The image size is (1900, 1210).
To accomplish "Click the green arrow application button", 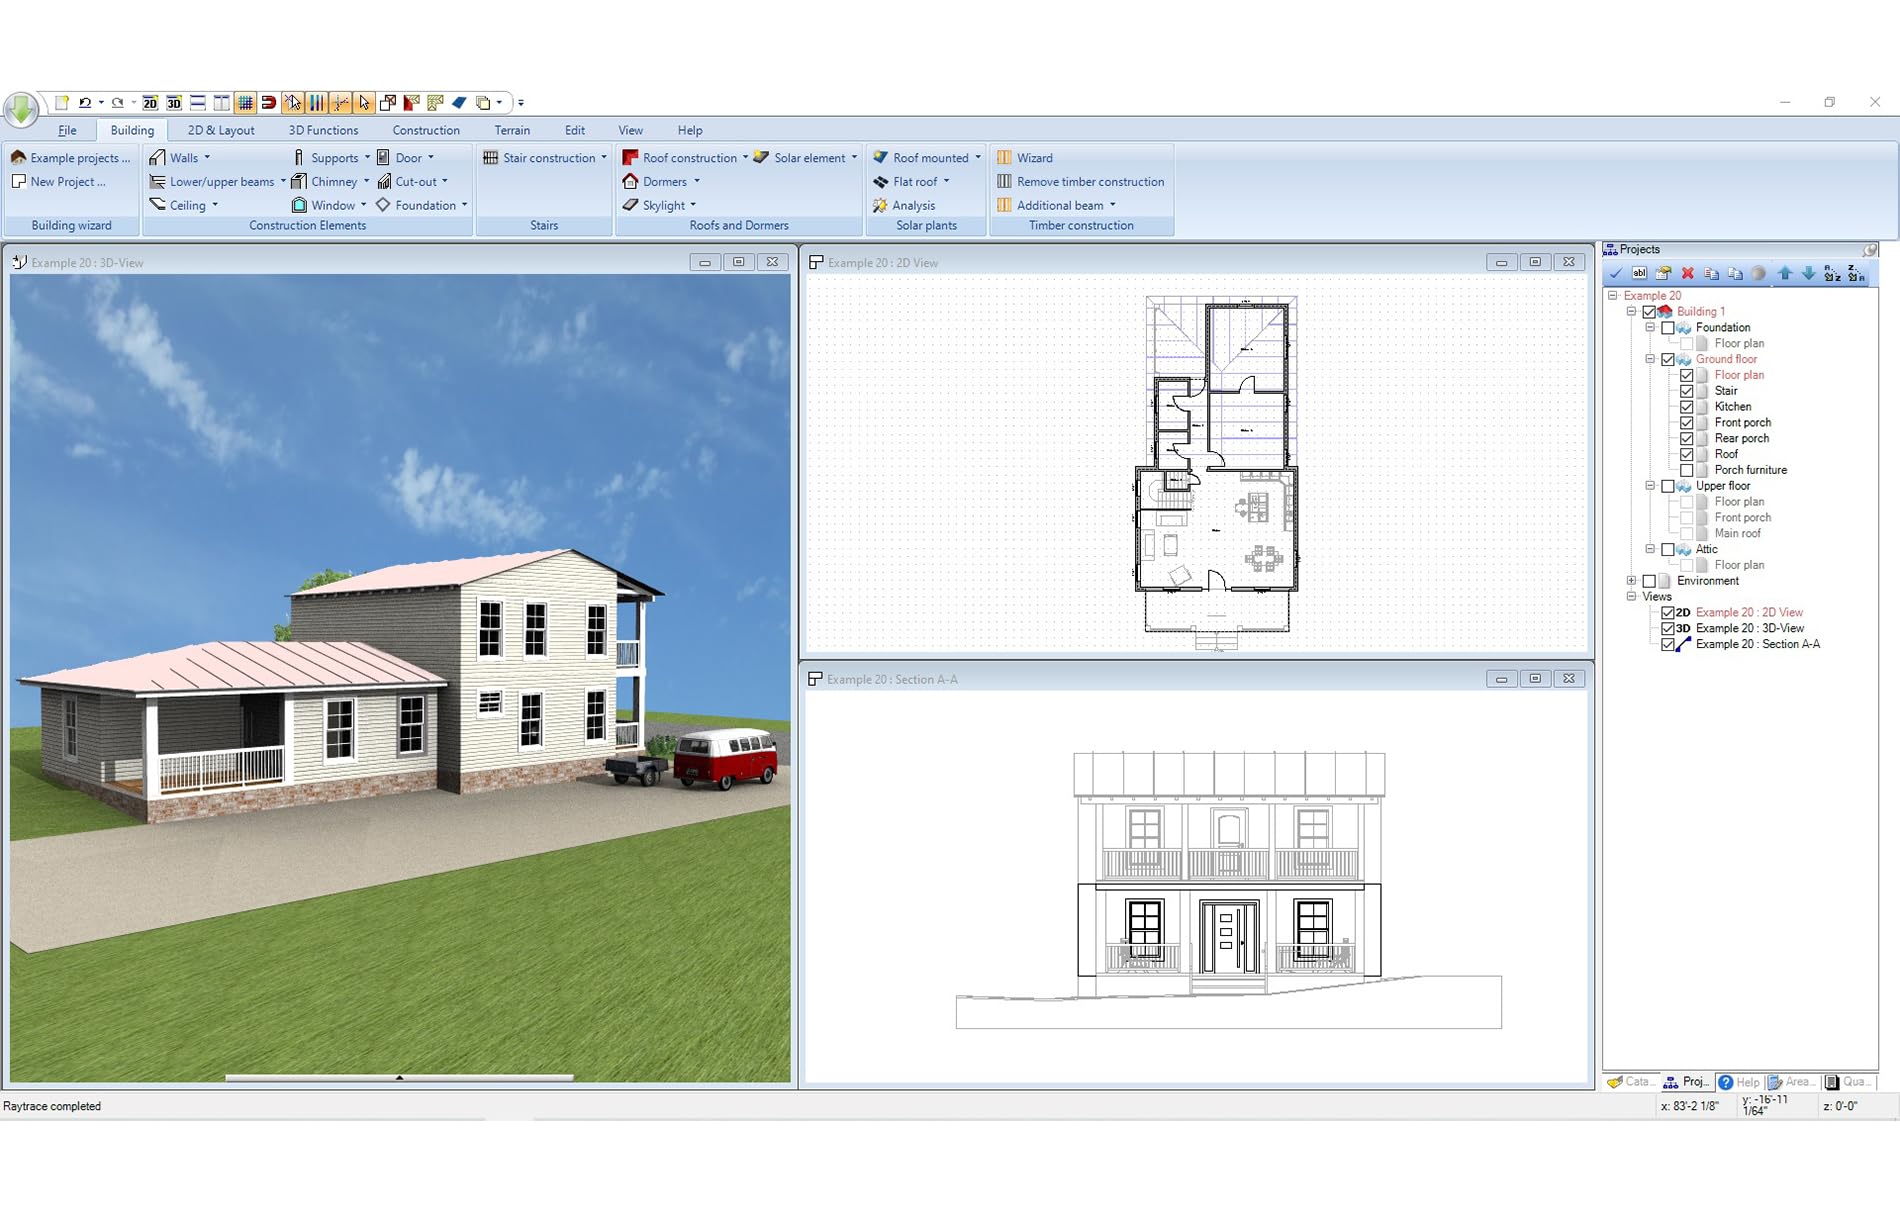I will pos(21,109).
